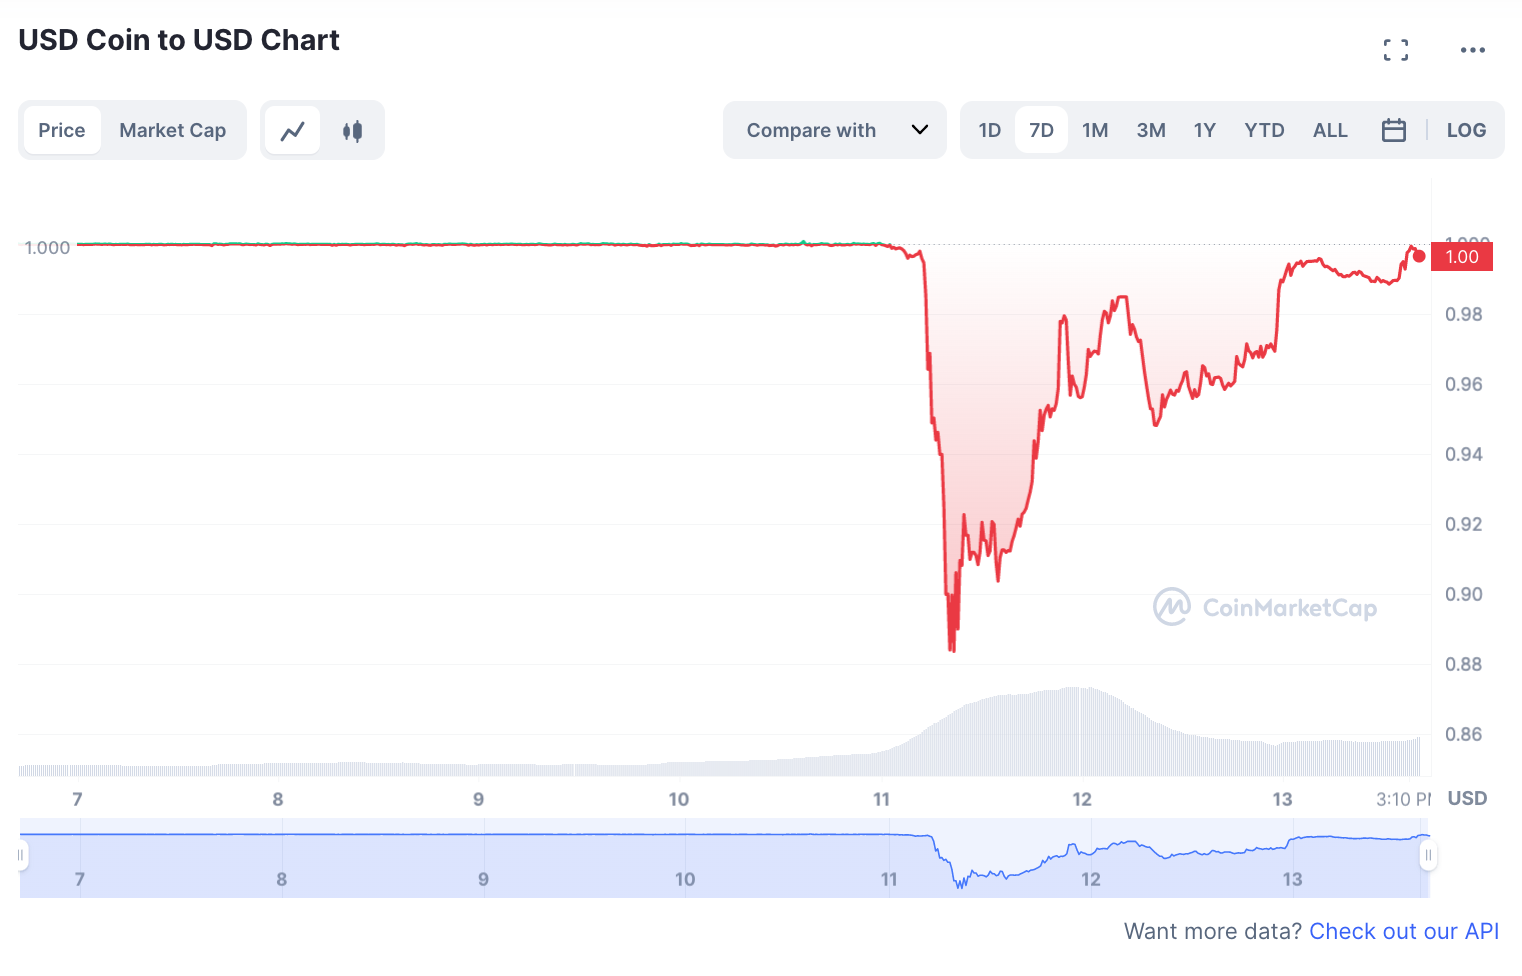The height and width of the screenshot is (976, 1522).
Task: Choose the YTD time range
Action: [x=1264, y=130]
